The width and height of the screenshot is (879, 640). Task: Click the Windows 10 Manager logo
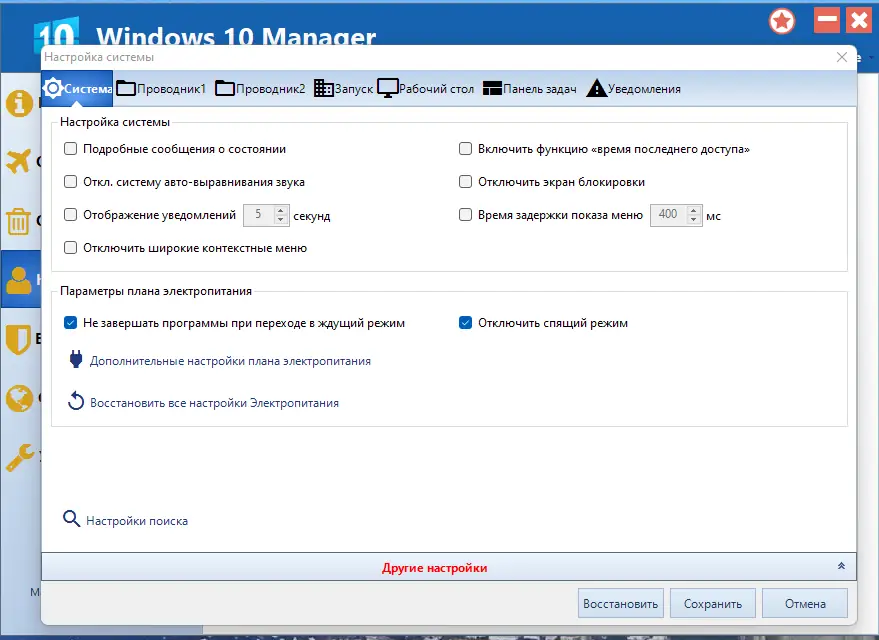click(55, 35)
